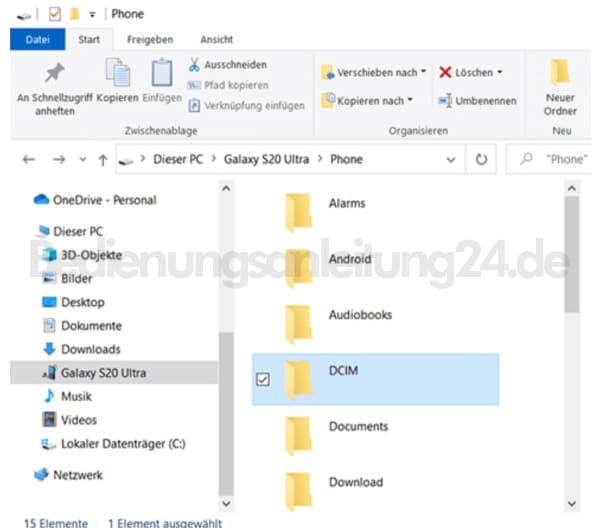Go back with the left arrow
Image resolution: width=600 pixels, height=528 pixels.
coord(29,159)
